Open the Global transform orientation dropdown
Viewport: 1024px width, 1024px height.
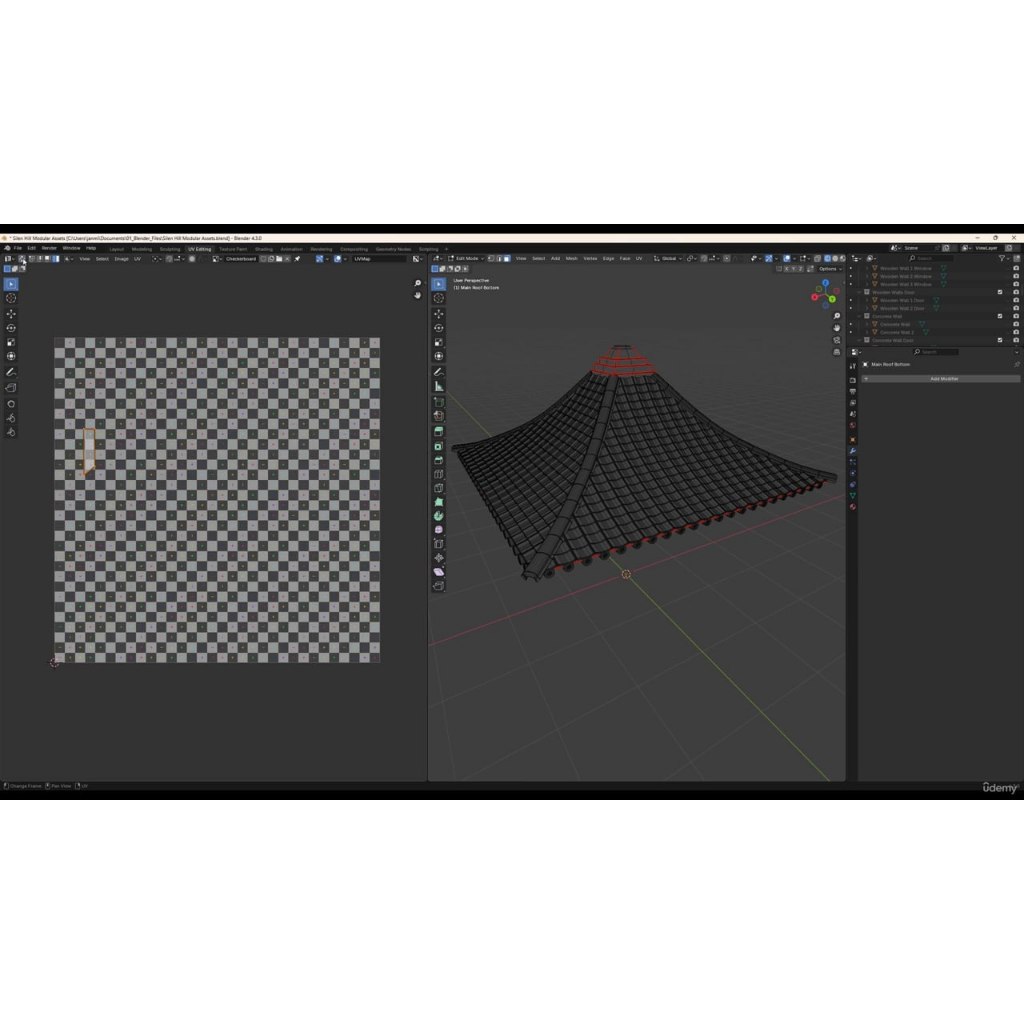coord(667,259)
